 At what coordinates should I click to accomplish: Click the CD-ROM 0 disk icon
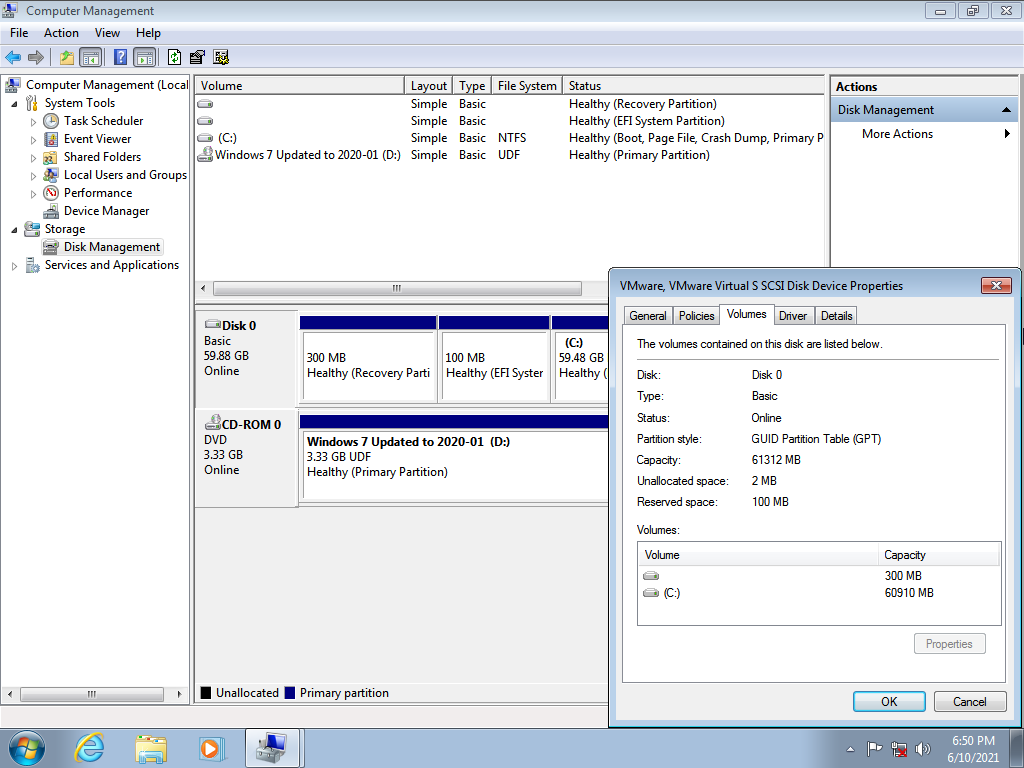pyautogui.click(x=213, y=424)
